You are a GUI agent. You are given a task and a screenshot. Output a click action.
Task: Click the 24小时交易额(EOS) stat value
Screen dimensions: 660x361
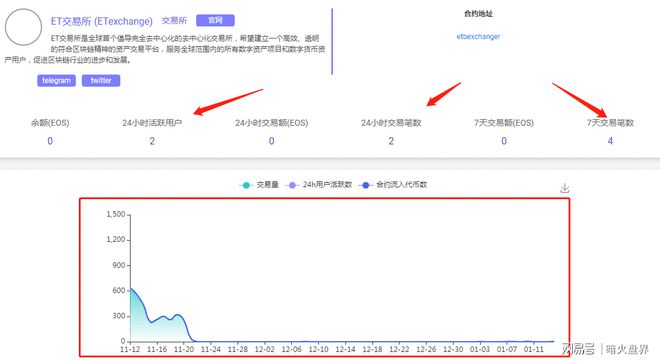pos(271,141)
